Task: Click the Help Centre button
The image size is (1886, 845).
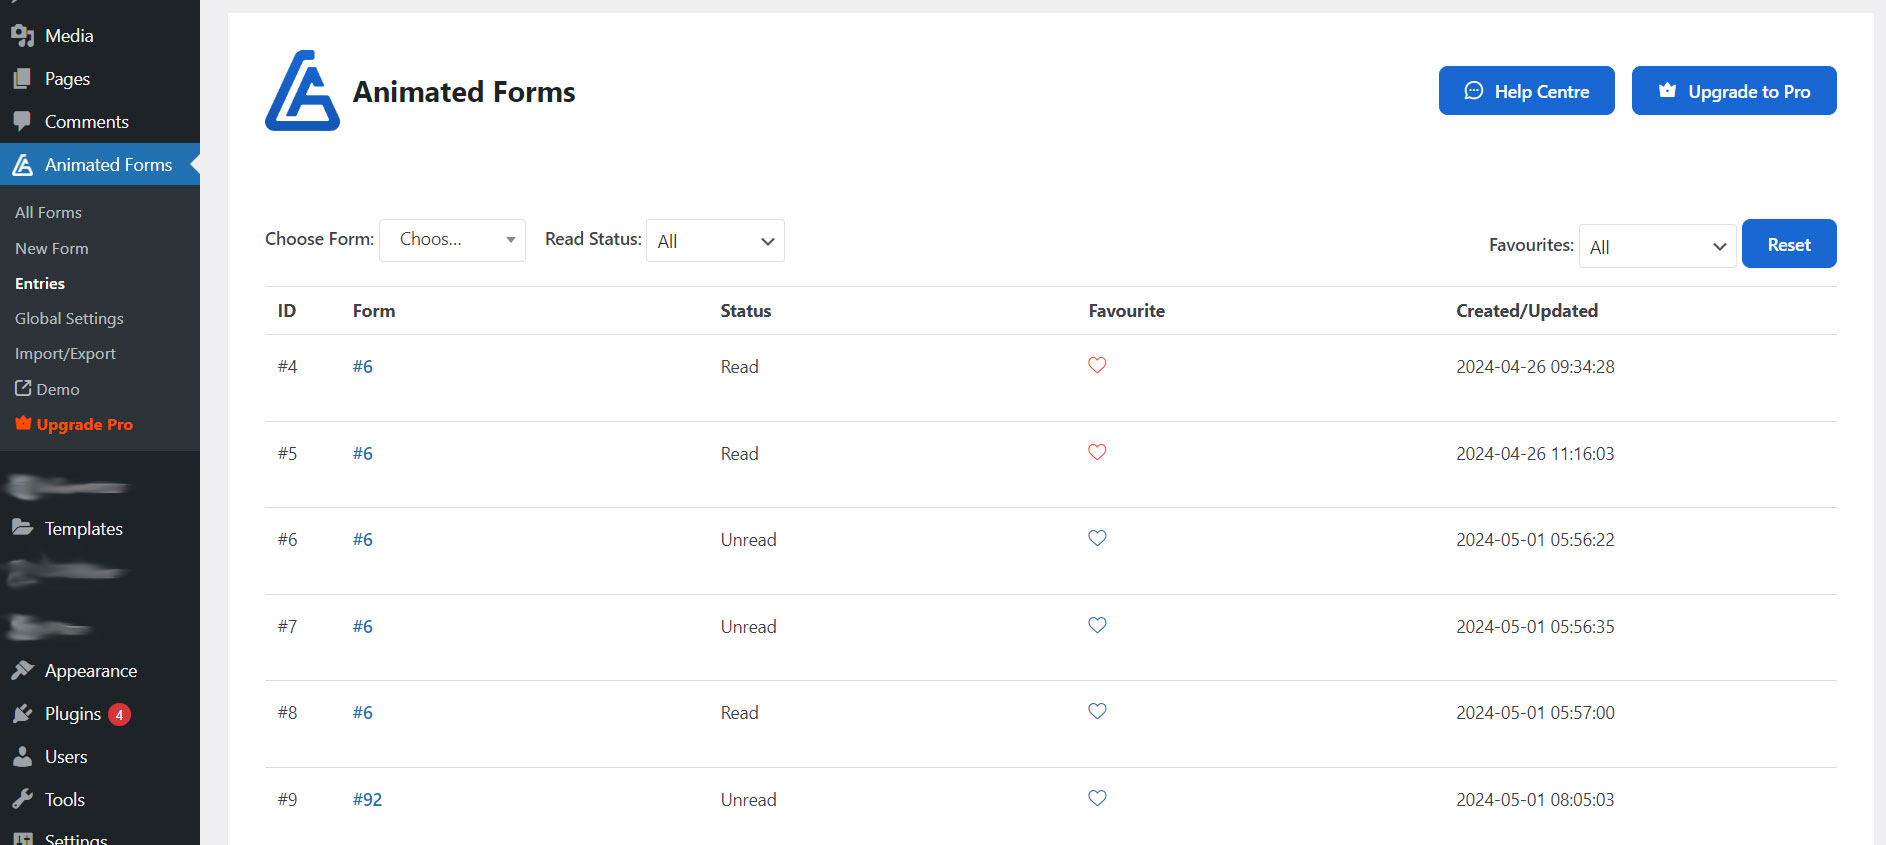Action: (x=1526, y=91)
